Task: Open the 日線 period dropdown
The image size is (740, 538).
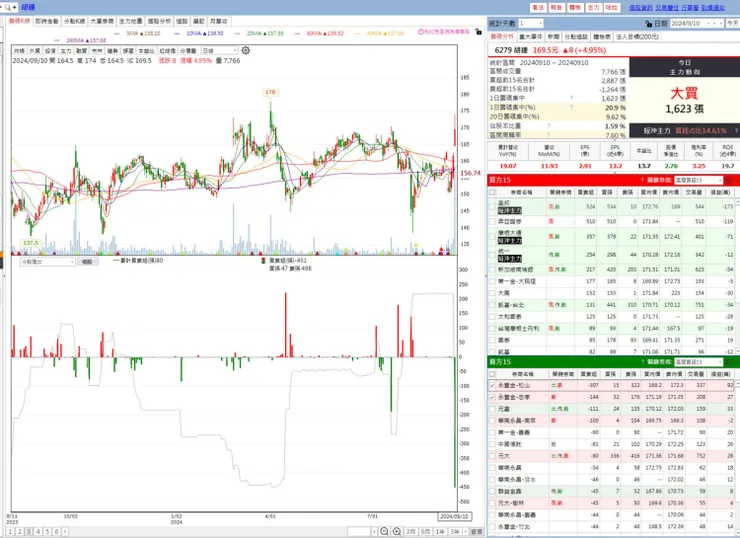Action: pos(219,50)
